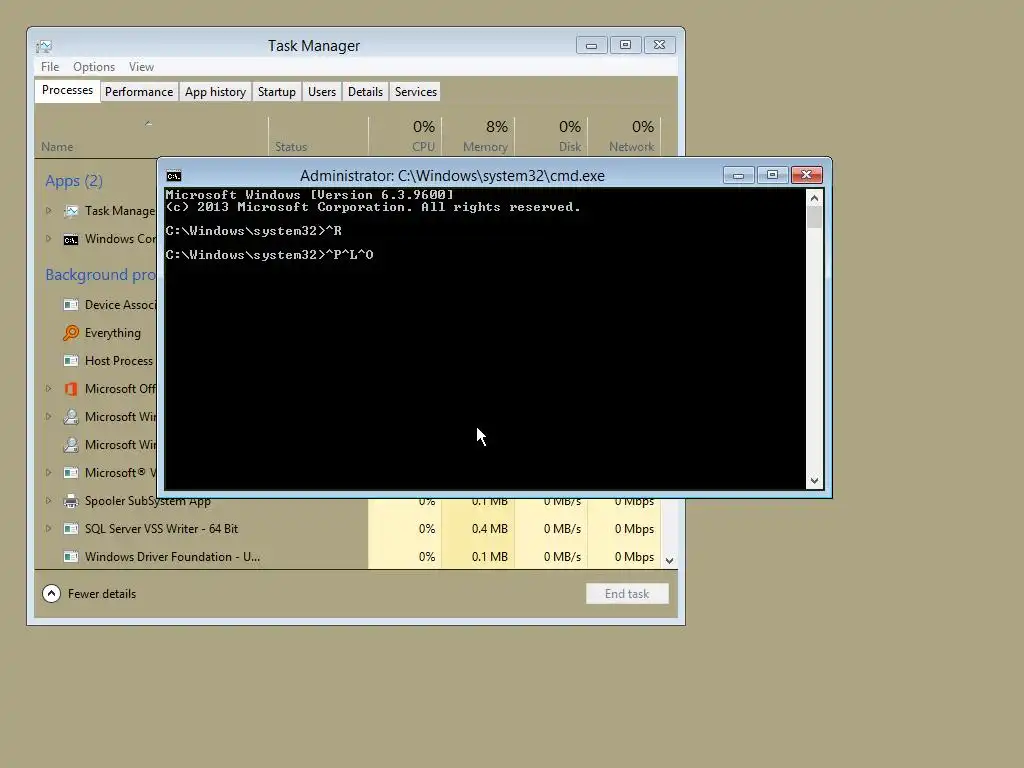Image resolution: width=1024 pixels, height=768 pixels.
Task: Minimize the cmd.exe window
Action: [739, 175]
